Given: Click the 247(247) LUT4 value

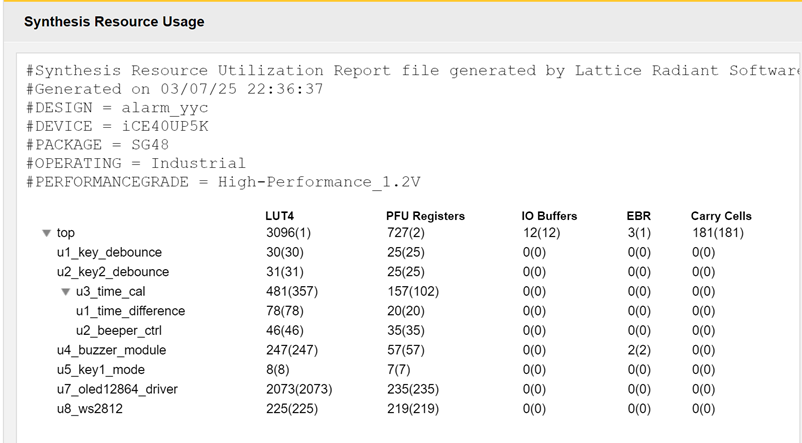Looking at the screenshot, I should (292, 350).
